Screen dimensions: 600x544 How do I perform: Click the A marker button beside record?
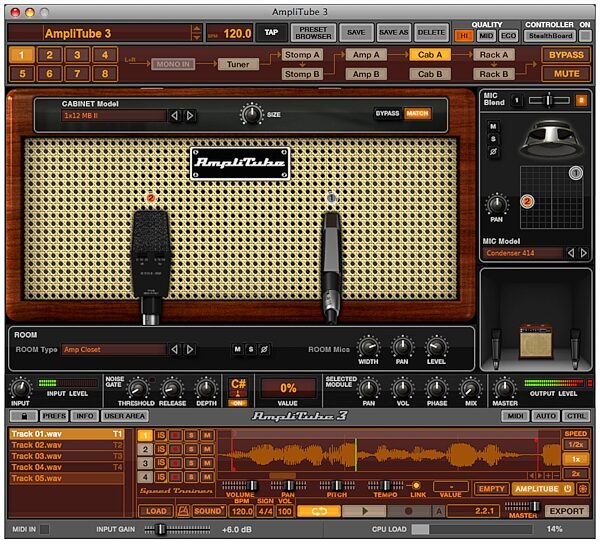click(439, 511)
